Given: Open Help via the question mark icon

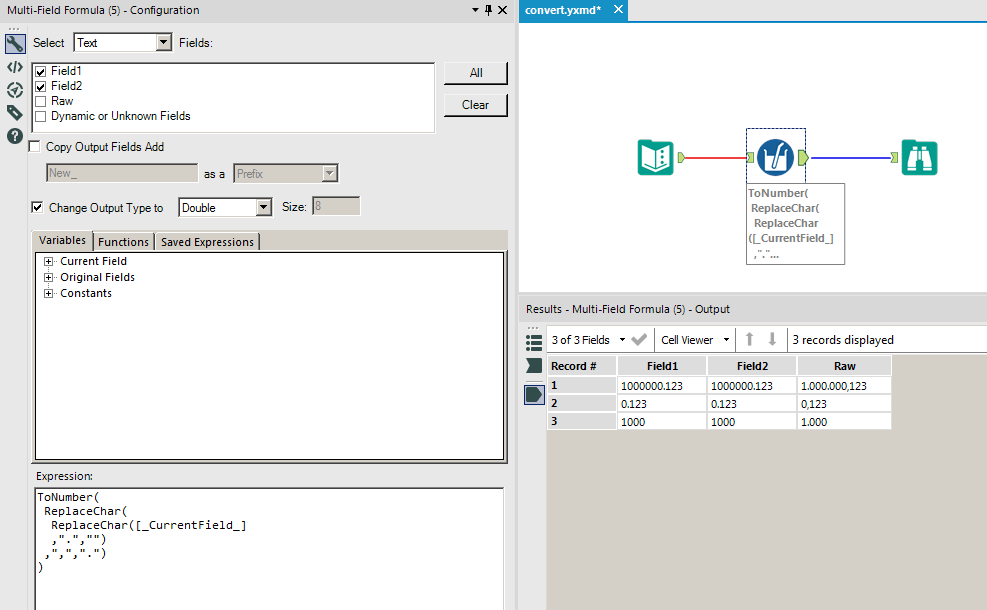Looking at the screenshot, I should pos(13,135).
